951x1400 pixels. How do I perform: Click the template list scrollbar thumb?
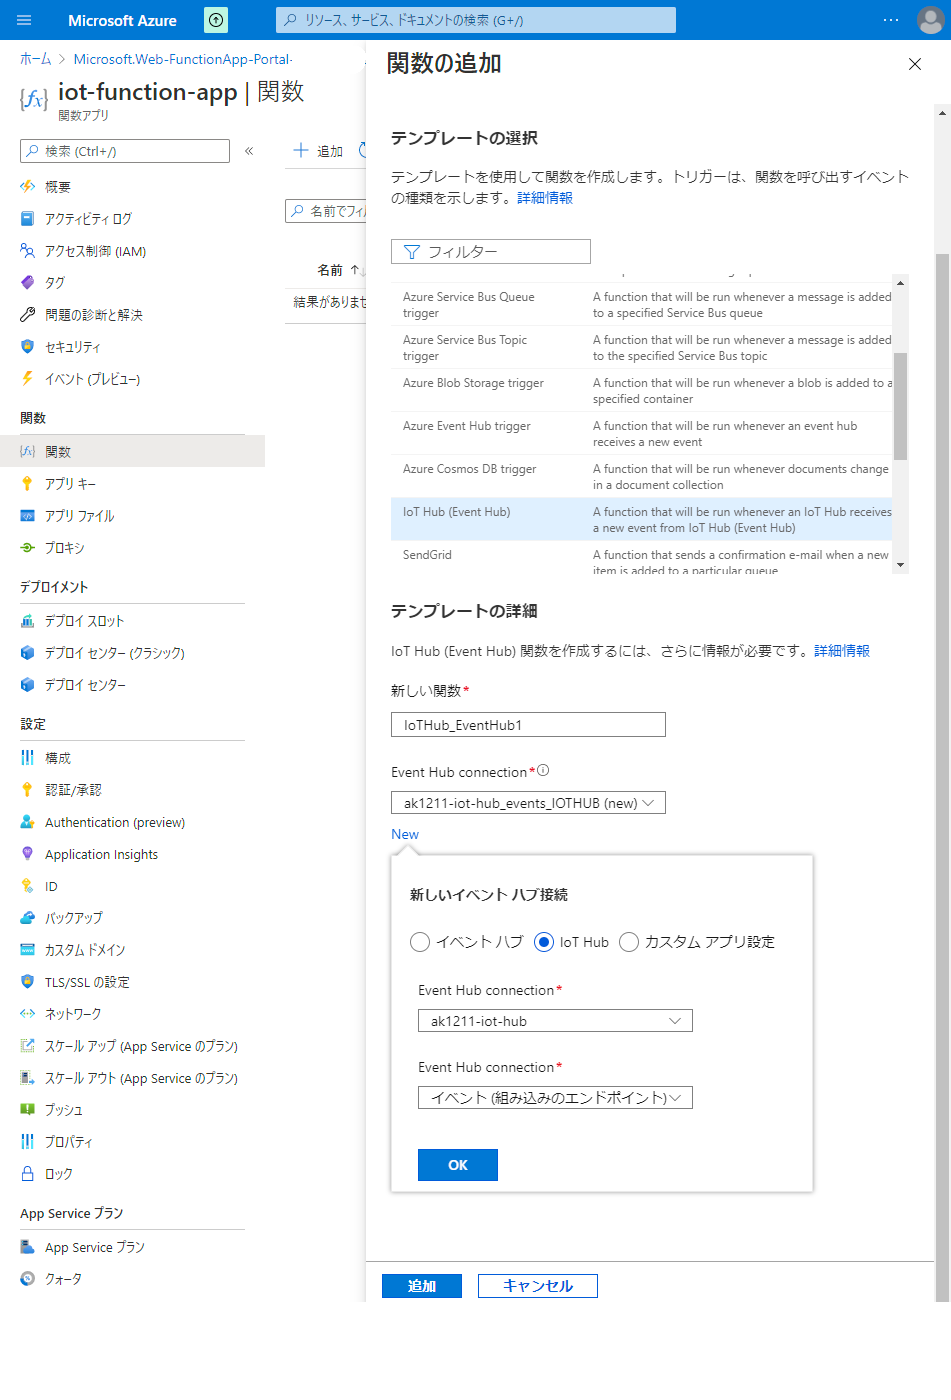point(900,405)
